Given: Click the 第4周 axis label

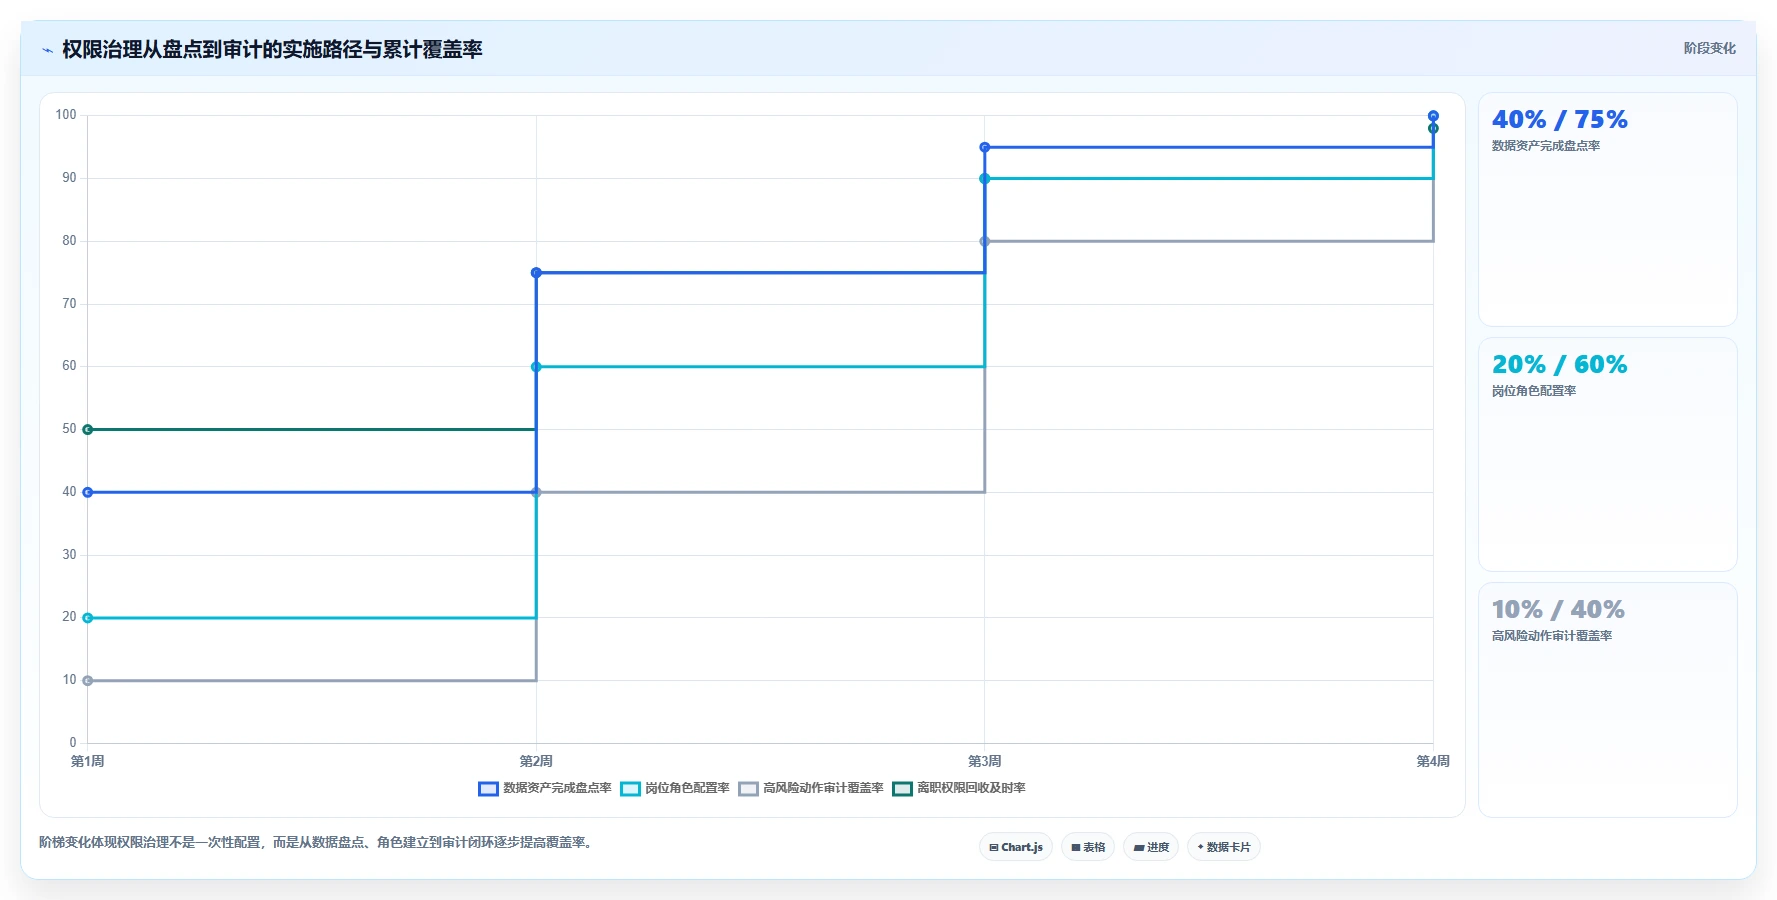Looking at the screenshot, I should [1433, 762].
